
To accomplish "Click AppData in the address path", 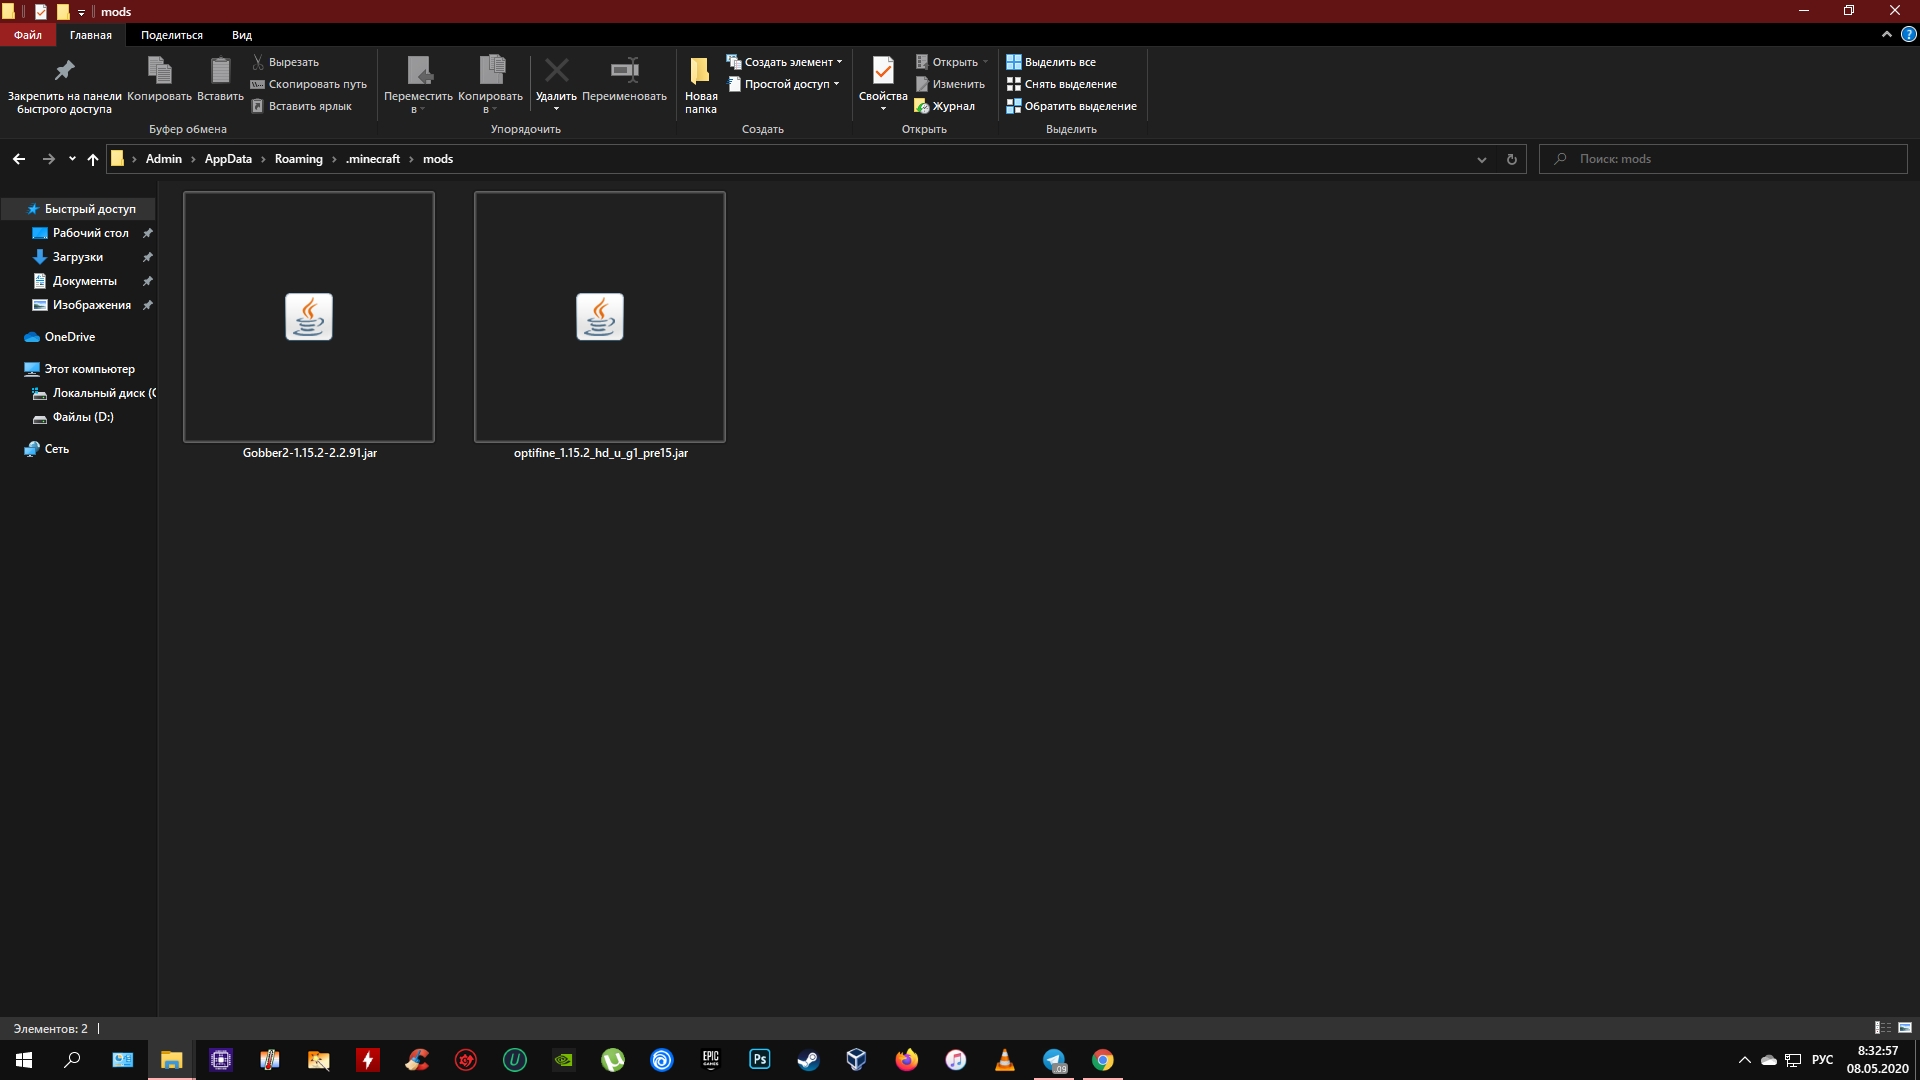I will pos(228,159).
